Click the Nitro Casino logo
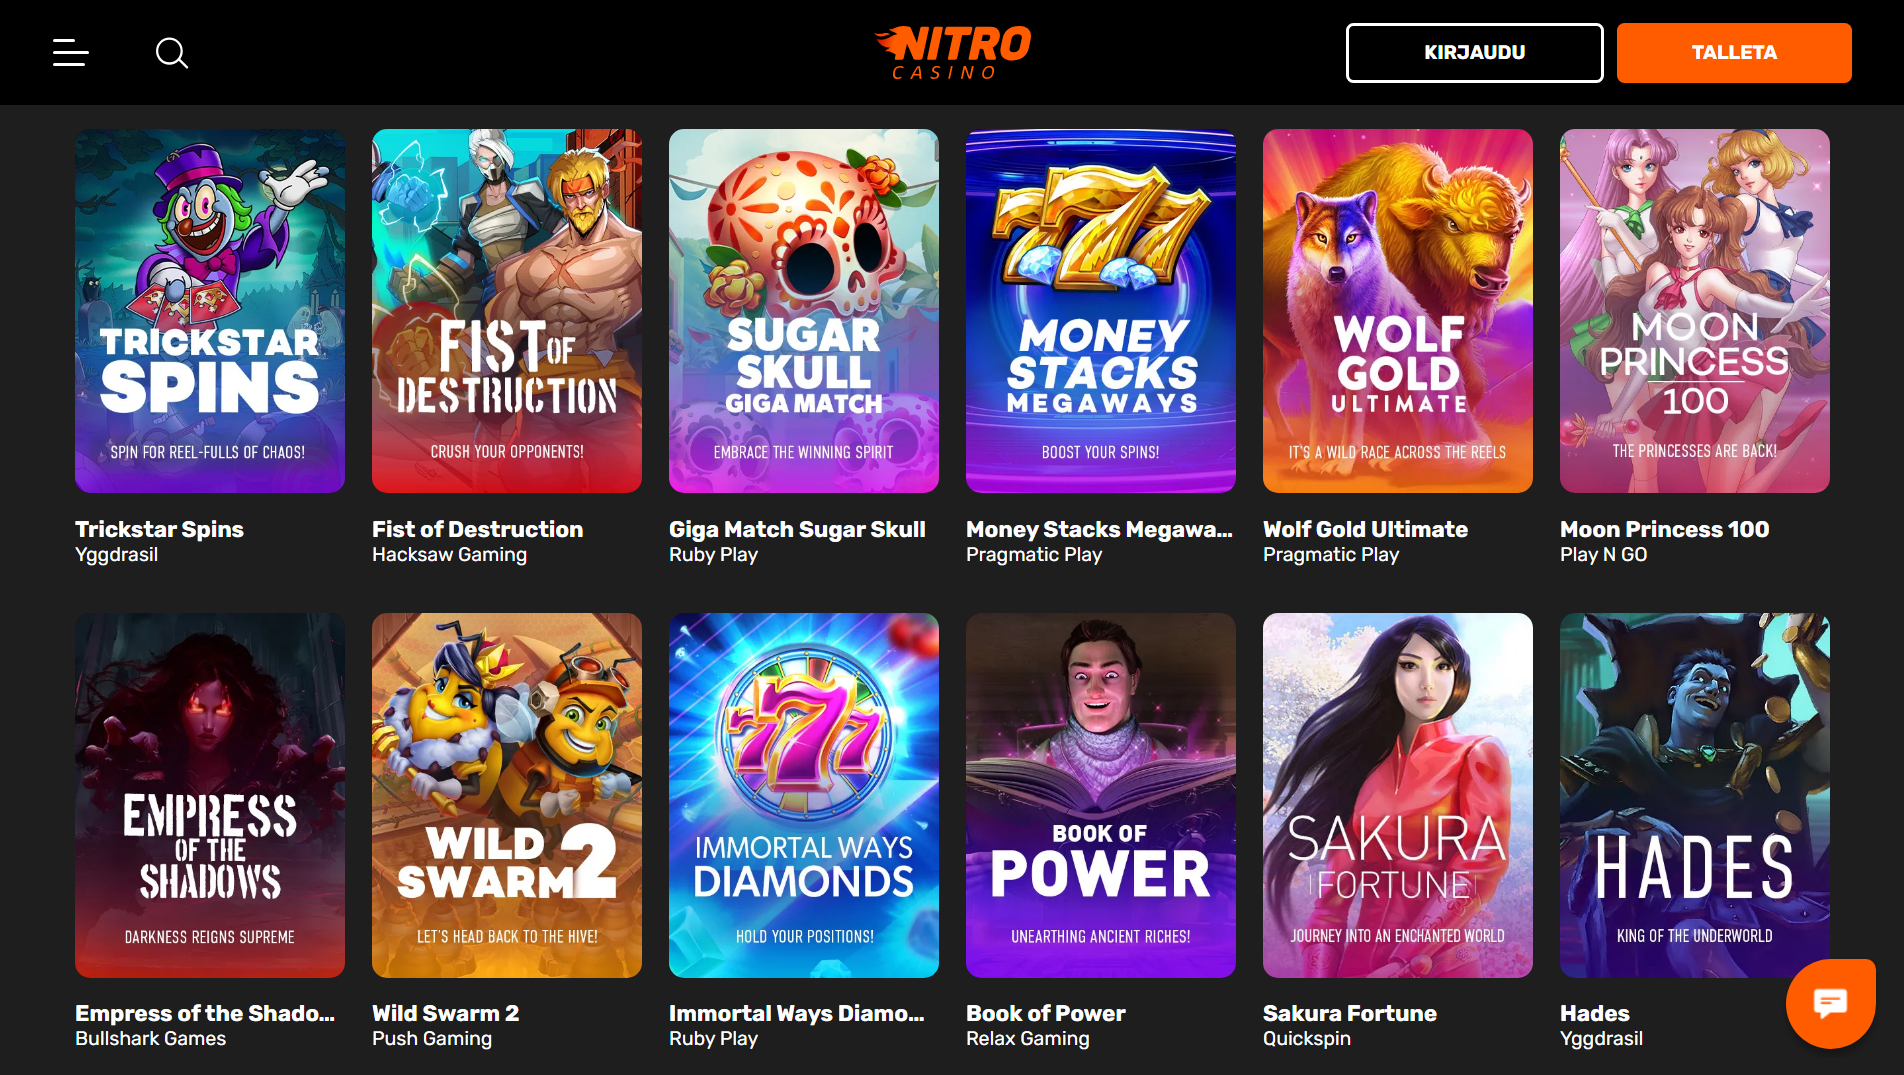 [x=952, y=52]
